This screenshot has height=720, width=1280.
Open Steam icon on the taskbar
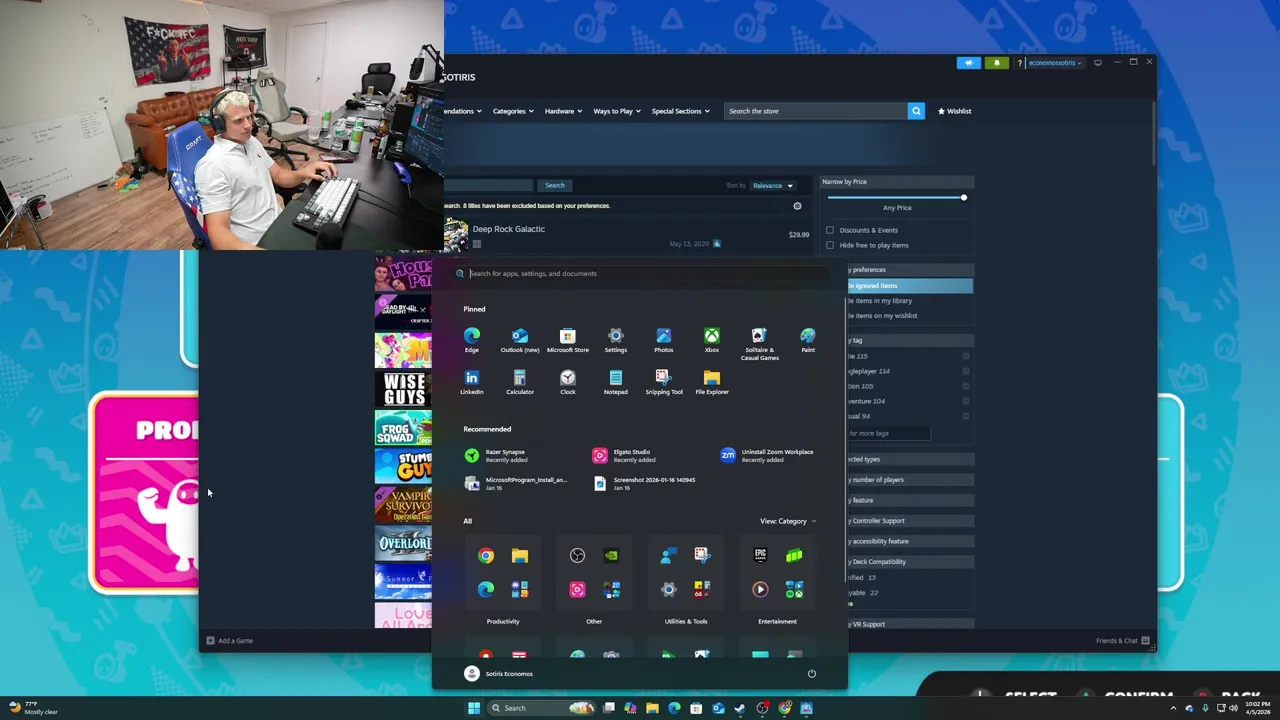(x=740, y=708)
